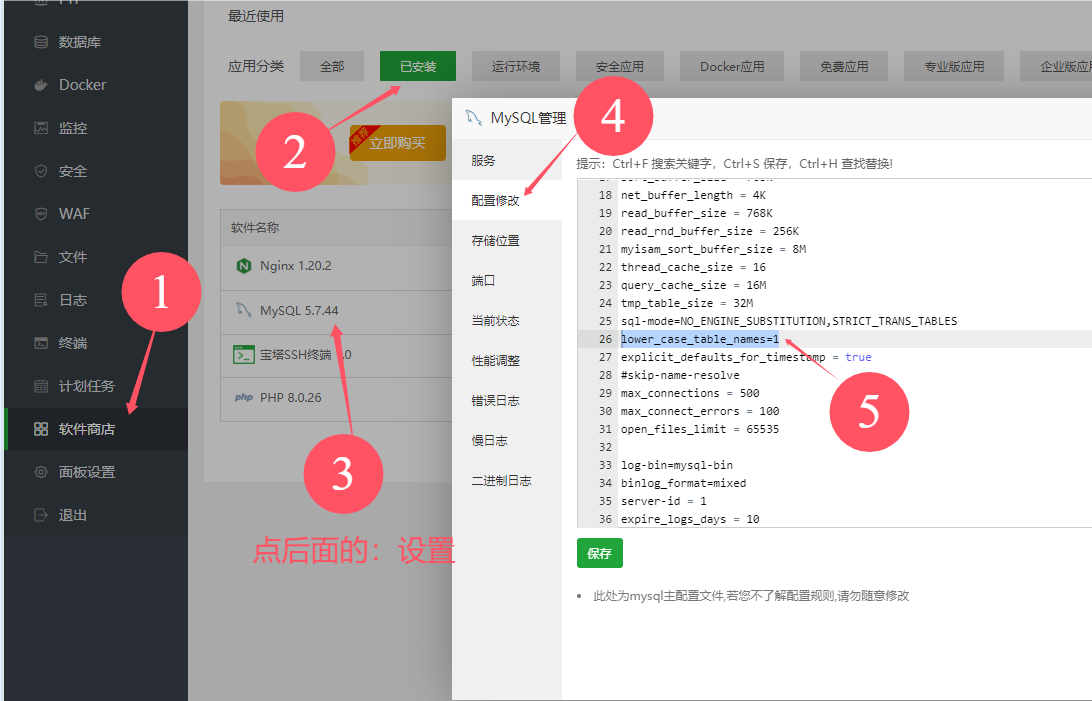Select the 专业版应用 category filter
Image resolution: width=1092 pixels, height=701 pixels.
pyautogui.click(x=954, y=66)
